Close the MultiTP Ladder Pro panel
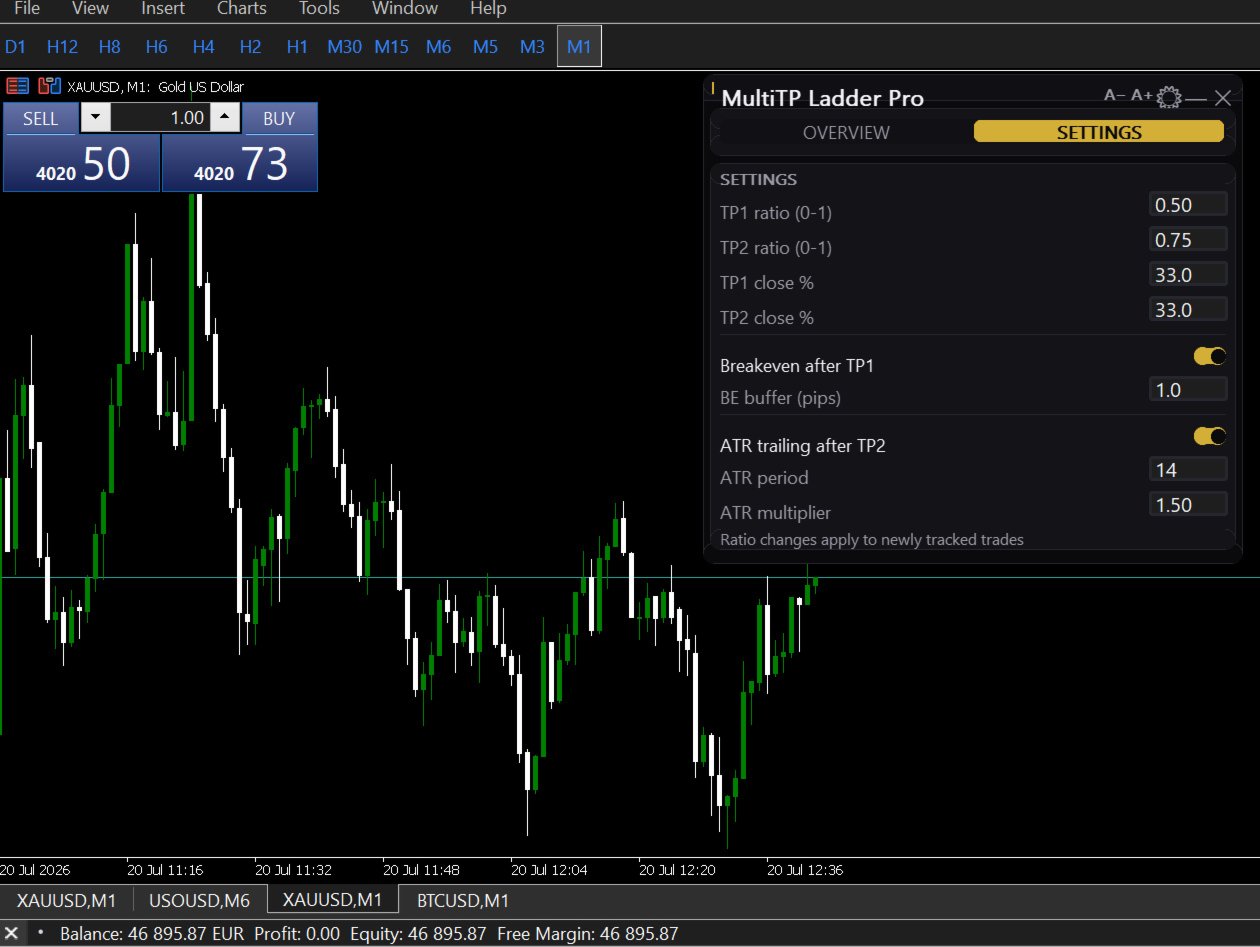The image size is (1260, 947). coord(1223,97)
